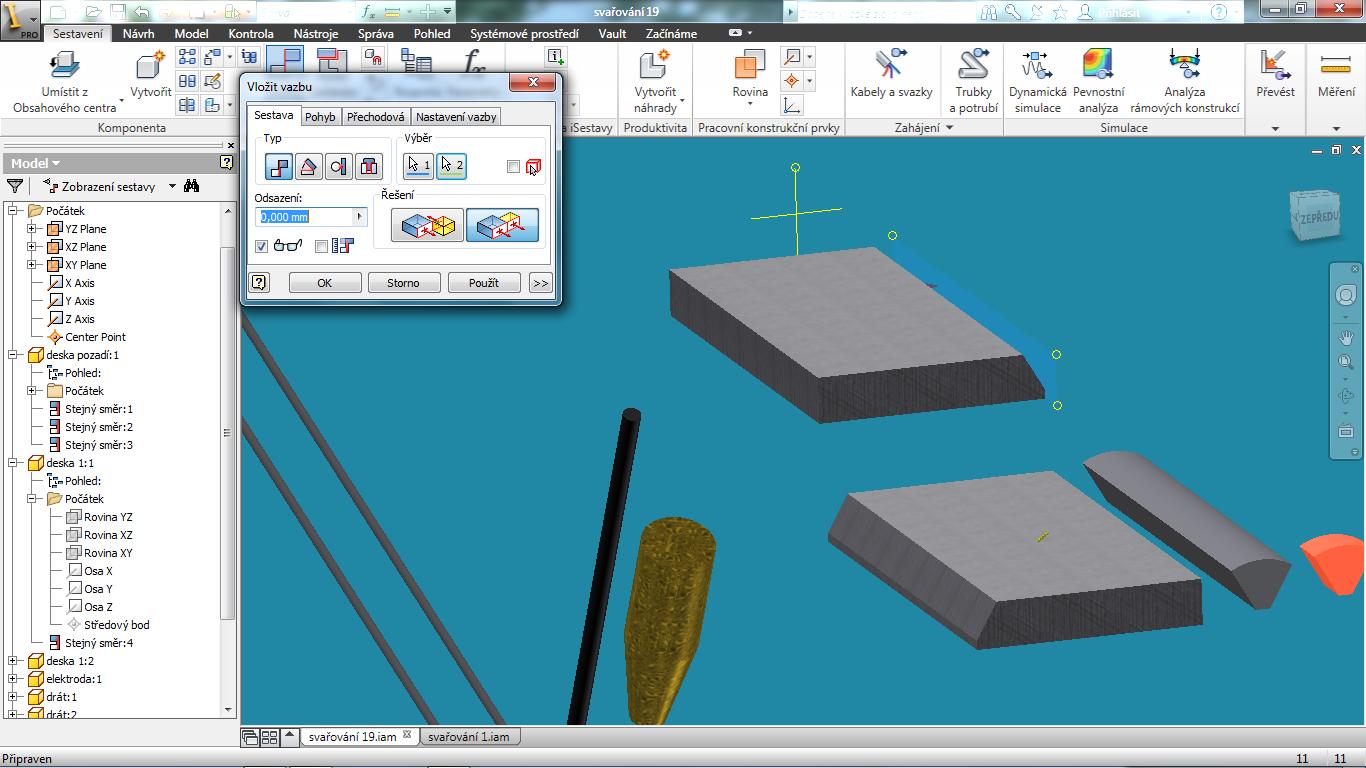The width and height of the screenshot is (1366, 768).
Task: Start Dynamická simulace
Action: (1037, 81)
